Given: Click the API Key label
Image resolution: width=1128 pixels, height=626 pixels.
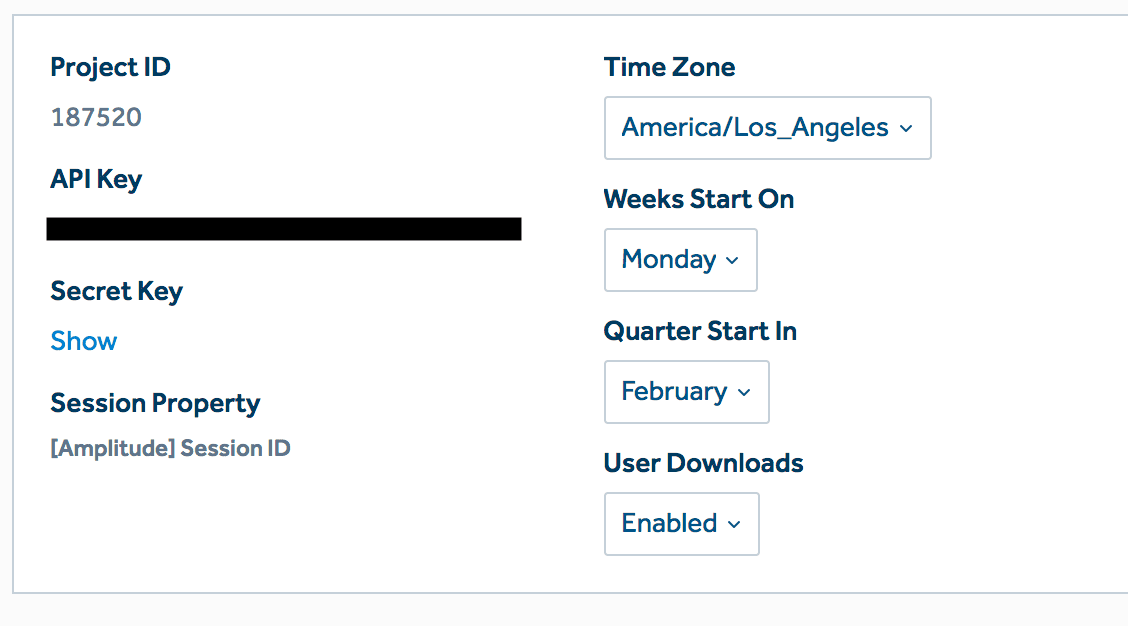Looking at the screenshot, I should [x=96, y=179].
